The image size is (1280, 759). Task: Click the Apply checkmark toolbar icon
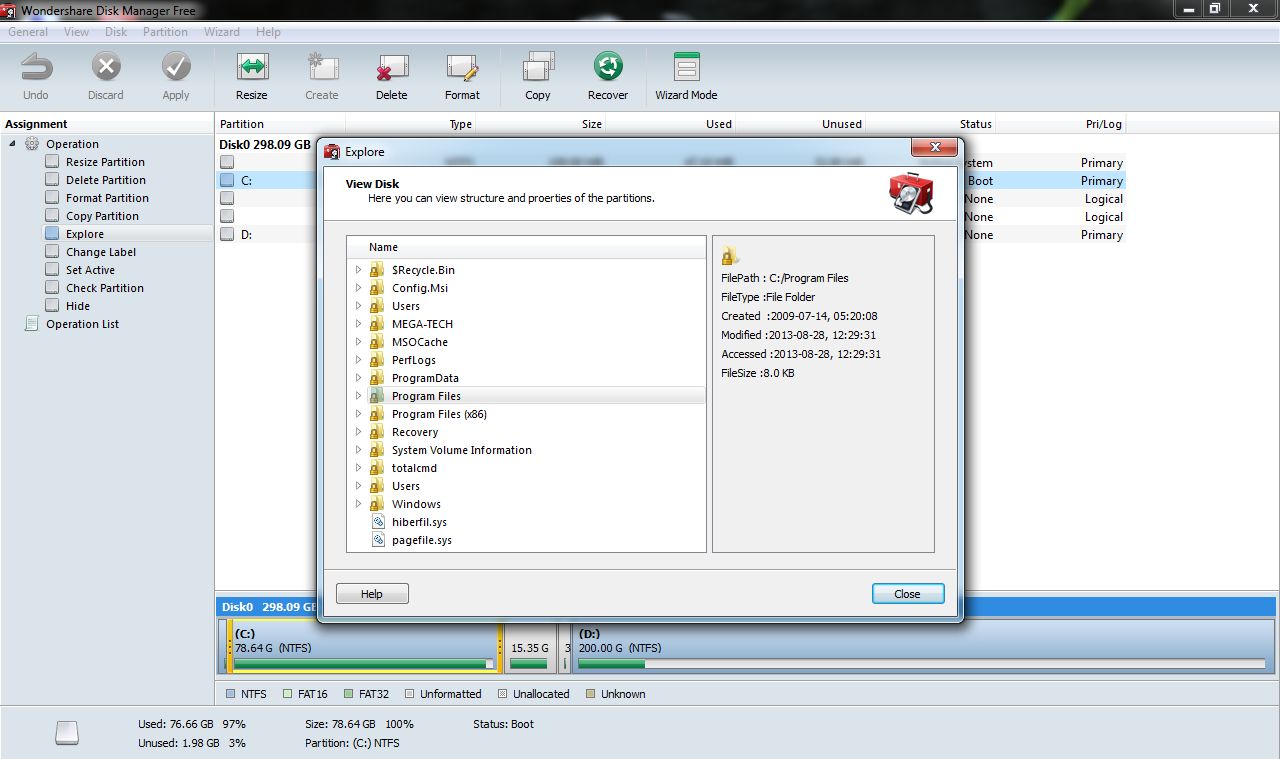[x=176, y=68]
